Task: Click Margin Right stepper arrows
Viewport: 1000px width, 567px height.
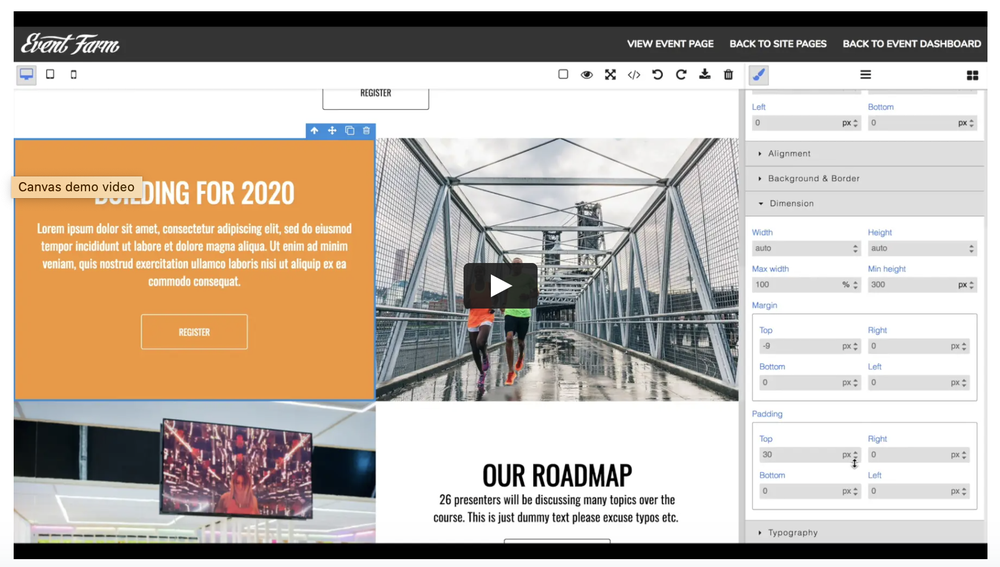Action: point(964,346)
